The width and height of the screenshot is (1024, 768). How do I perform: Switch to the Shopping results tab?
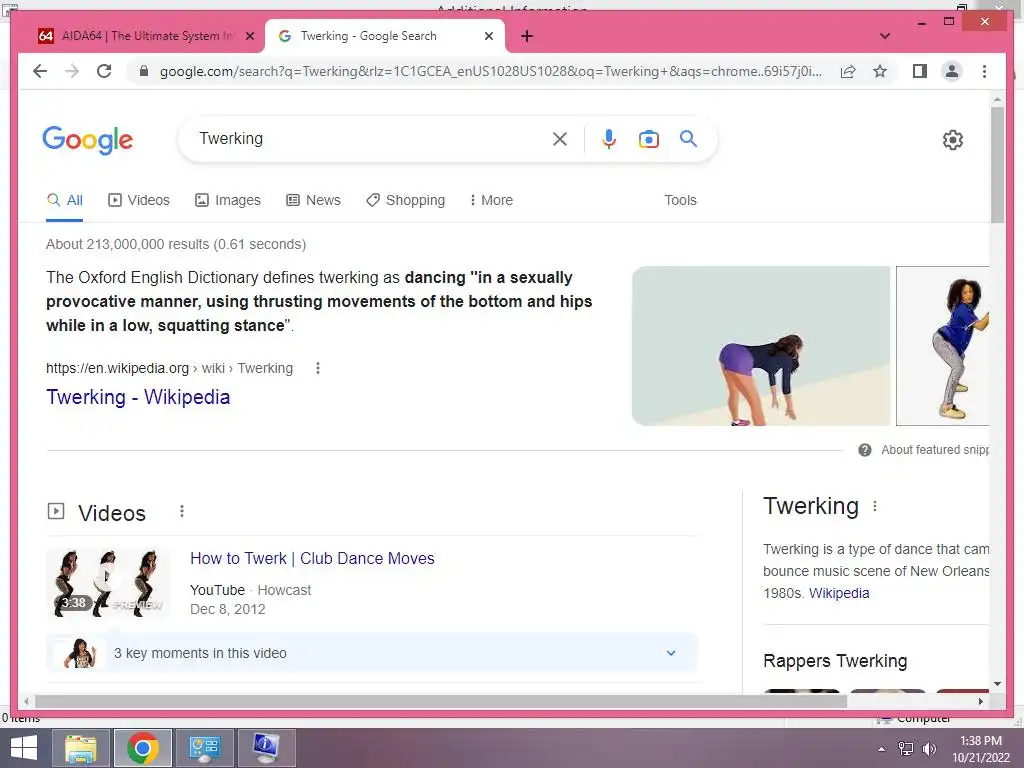tap(406, 200)
